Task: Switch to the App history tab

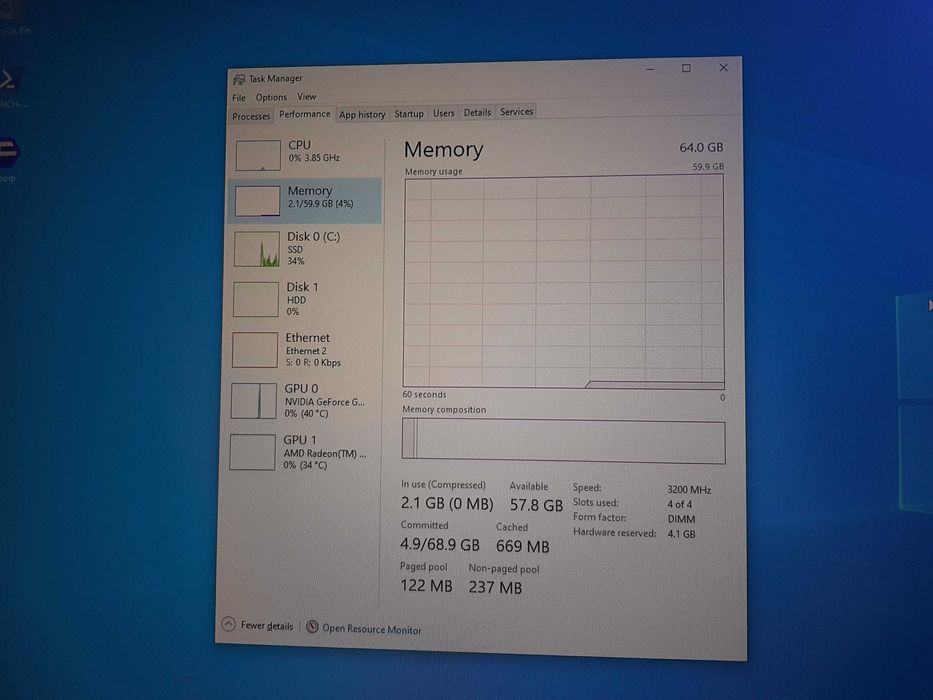Action: [x=362, y=114]
